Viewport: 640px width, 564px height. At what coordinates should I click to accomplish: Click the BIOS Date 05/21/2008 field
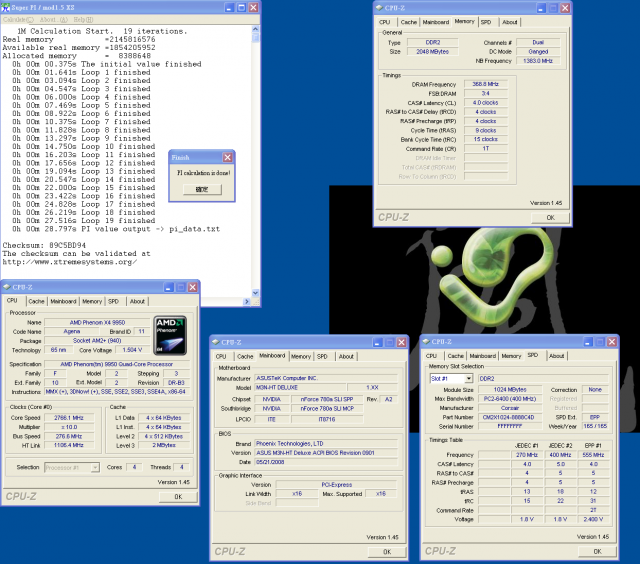[326, 462]
